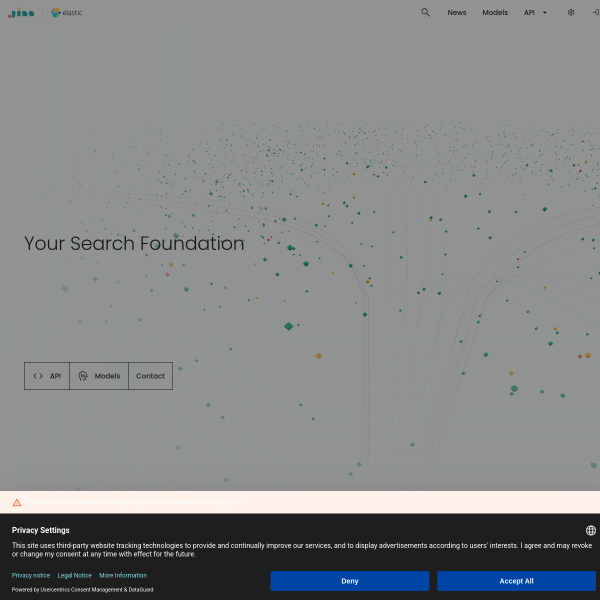Click the Contact button
This screenshot has height=600, width=600.
[150, 376]
